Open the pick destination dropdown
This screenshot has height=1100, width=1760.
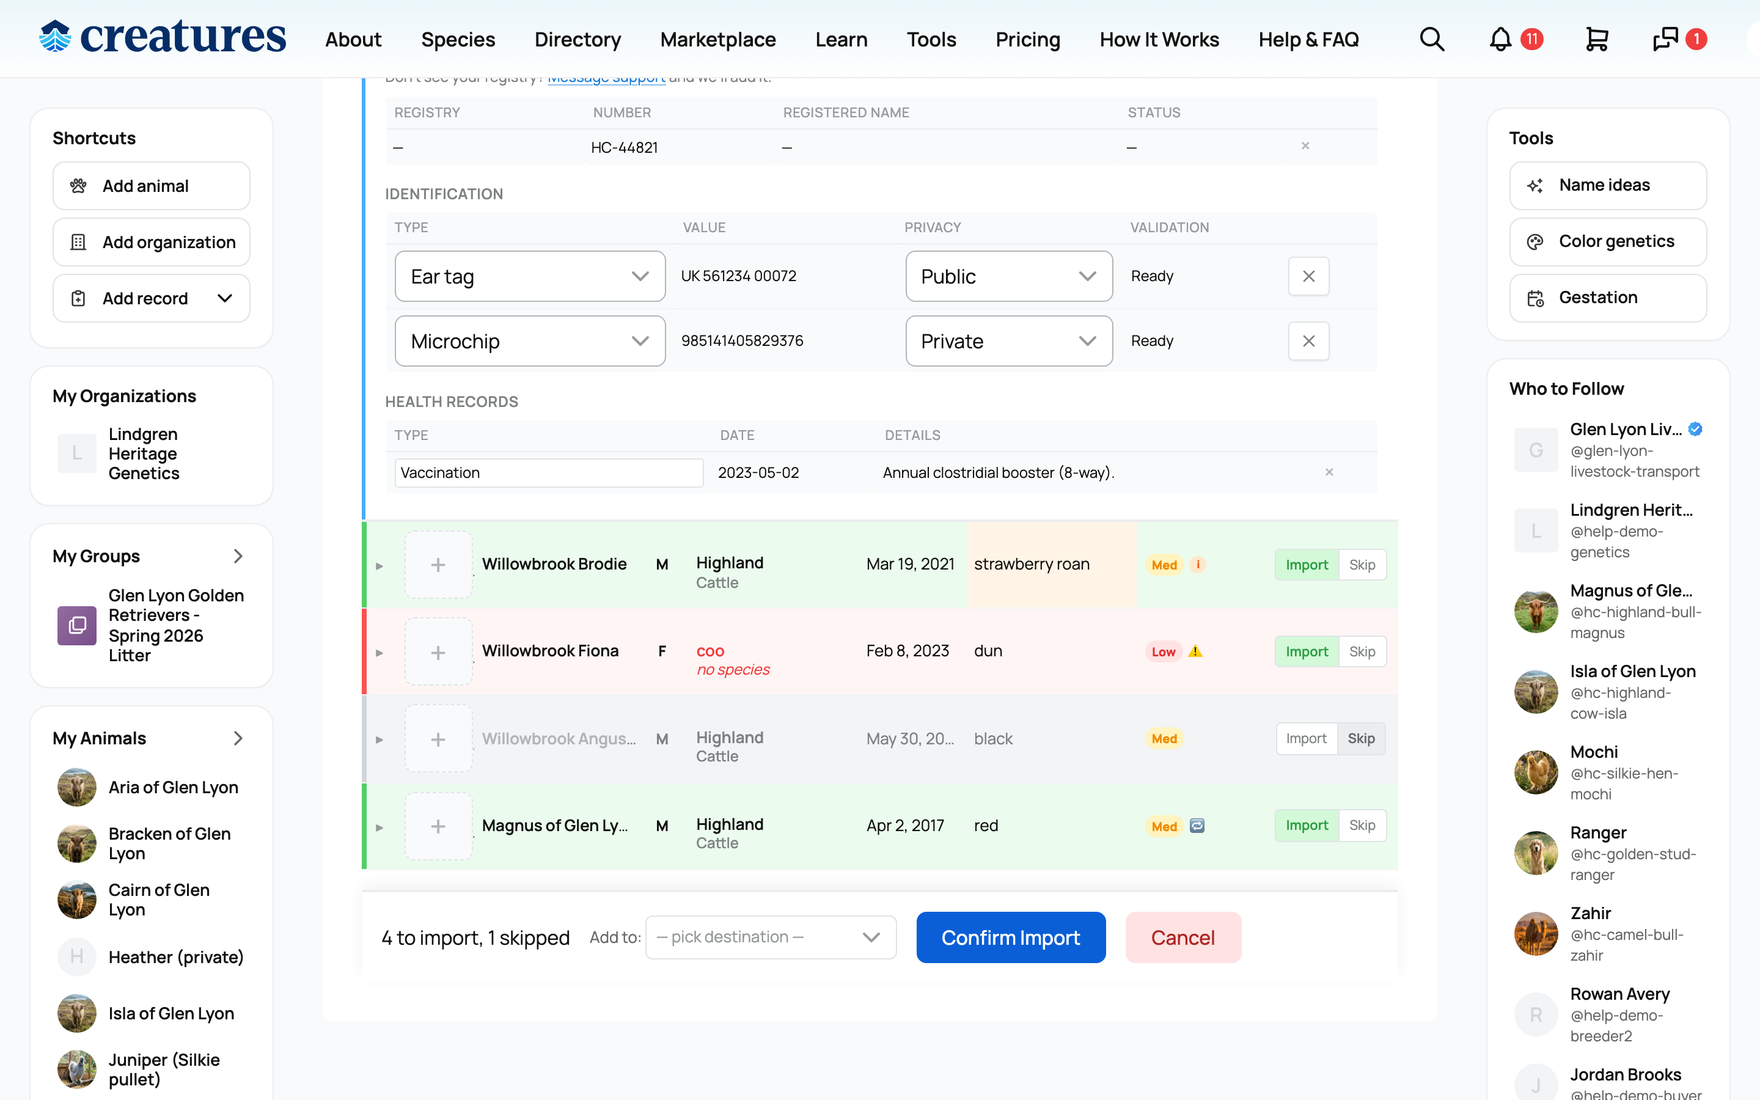[x=771, y=937]
